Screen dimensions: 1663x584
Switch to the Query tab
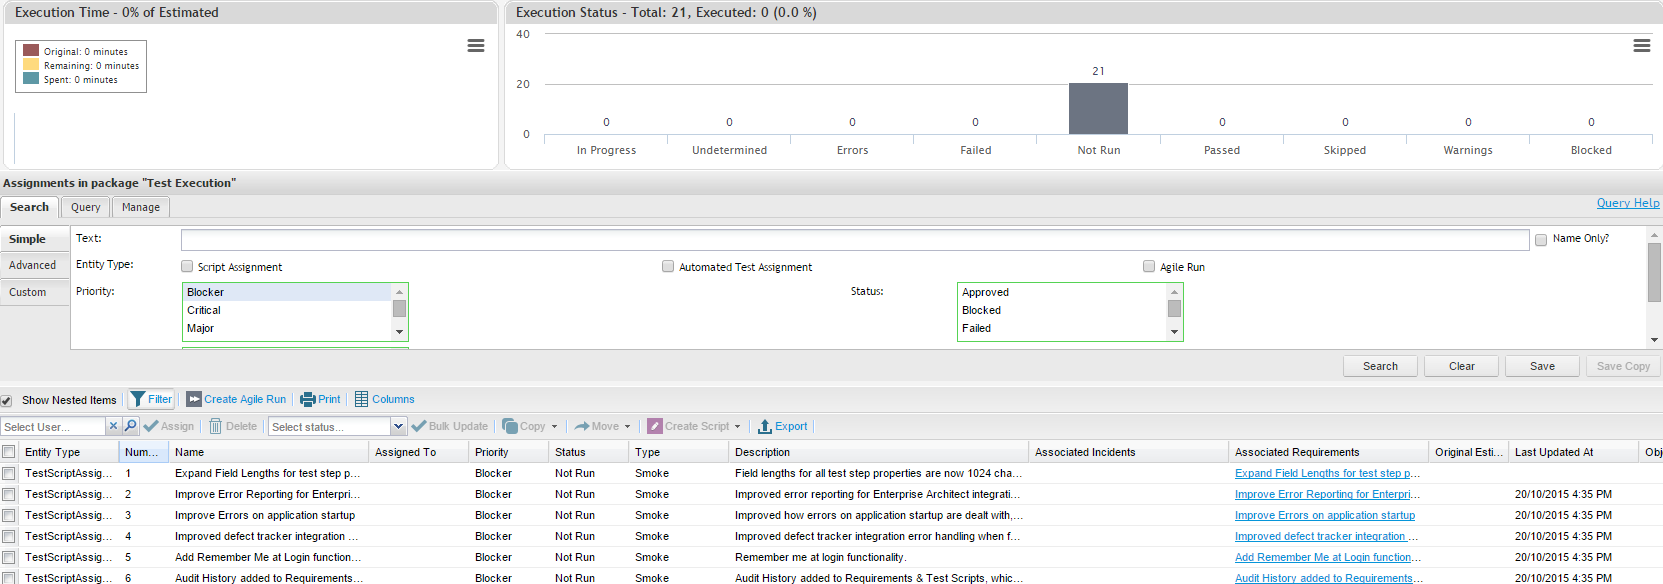coord(85,207)
